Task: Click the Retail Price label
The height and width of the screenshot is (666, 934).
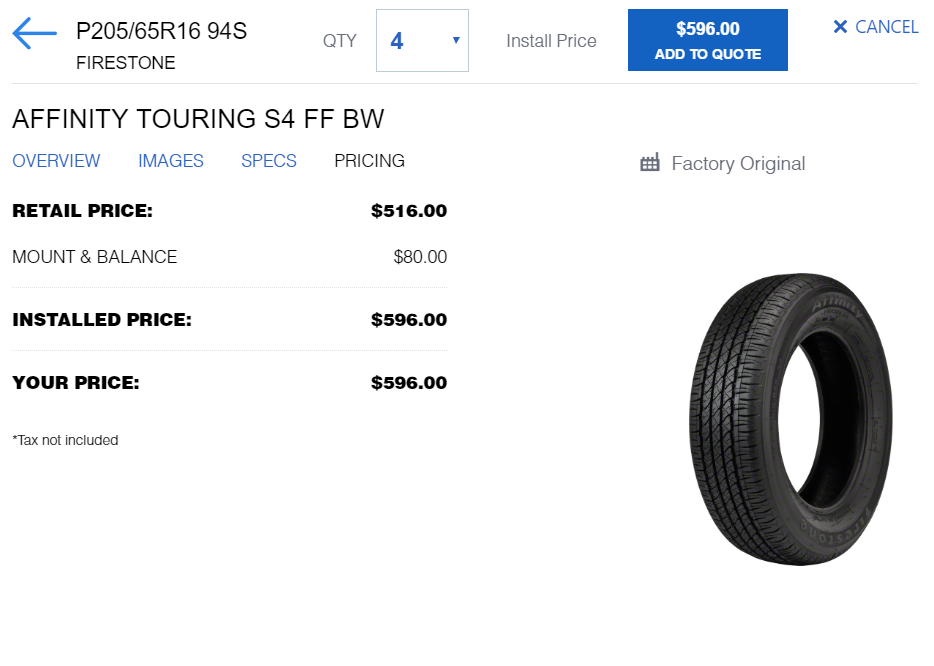Action: pyautogui.click(x=82, y=211)
